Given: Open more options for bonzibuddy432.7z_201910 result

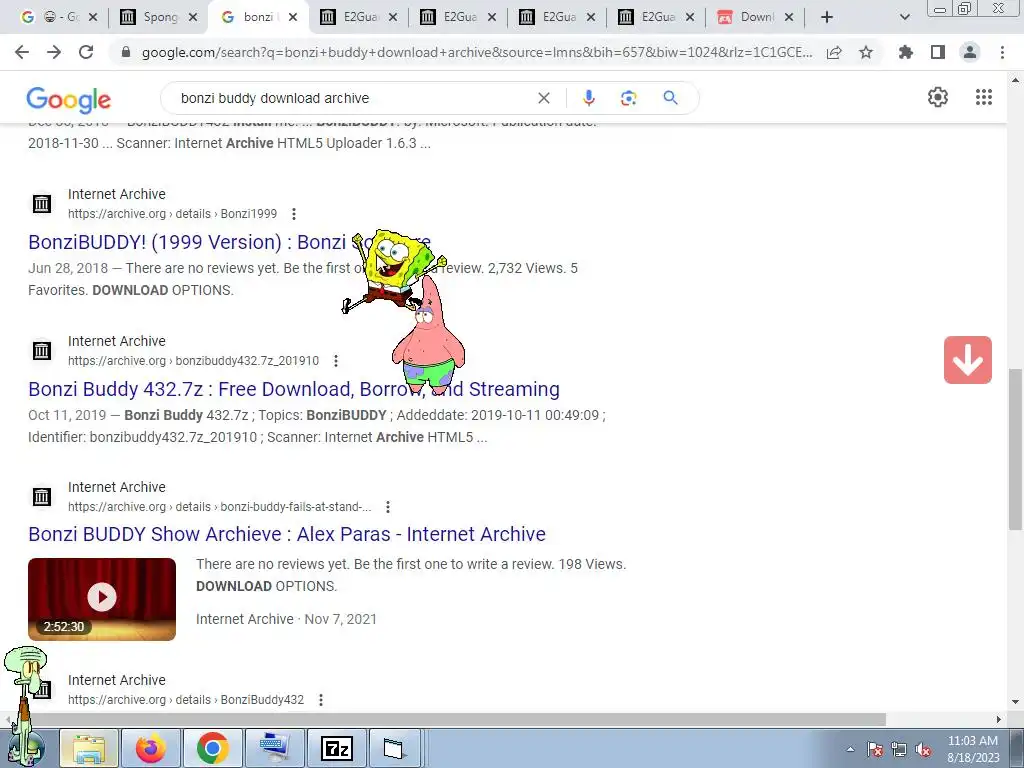Looking at the screenshot, I should click(336, 360).
